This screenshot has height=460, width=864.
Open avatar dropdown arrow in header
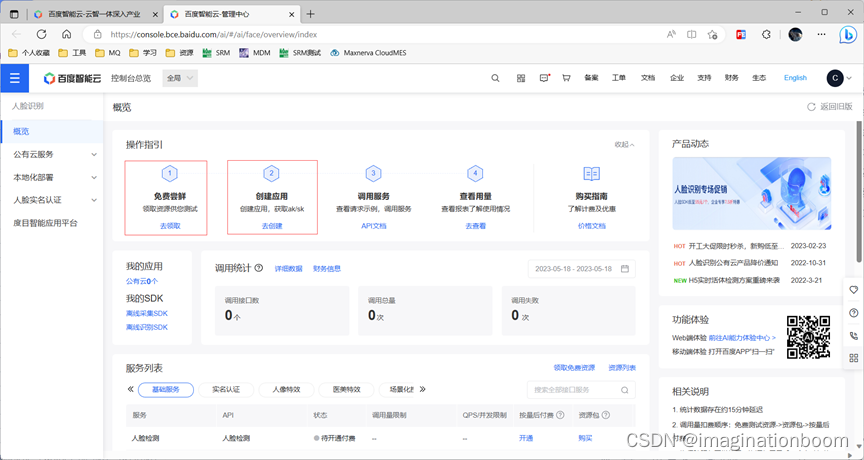tap(849, 78)
